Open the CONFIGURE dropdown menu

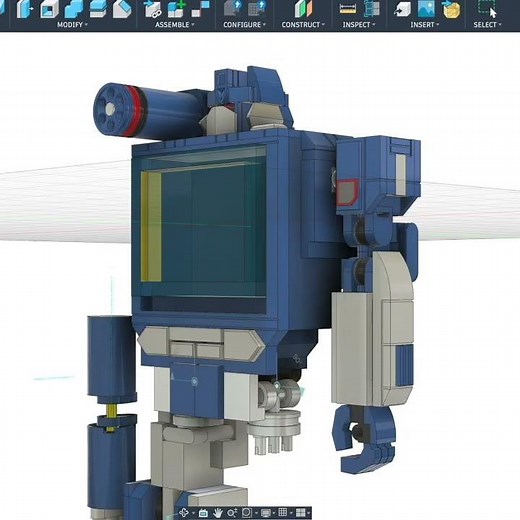pyautogui.click(x=245, y=25)
